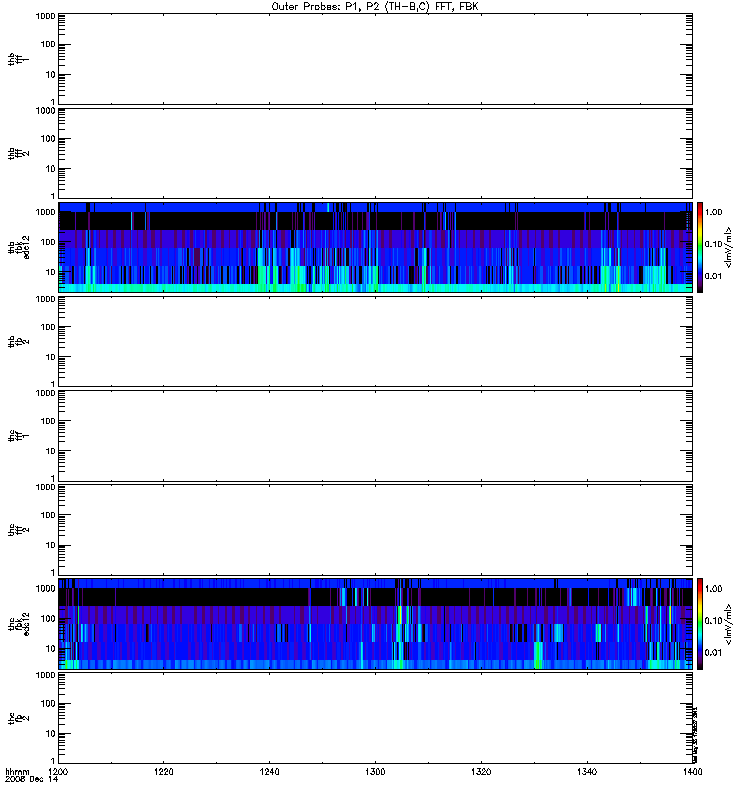This screenshot has height=800, width=750.
Task: Click the color bar beside thb fbk spectrogram
Action: [700, 247]
